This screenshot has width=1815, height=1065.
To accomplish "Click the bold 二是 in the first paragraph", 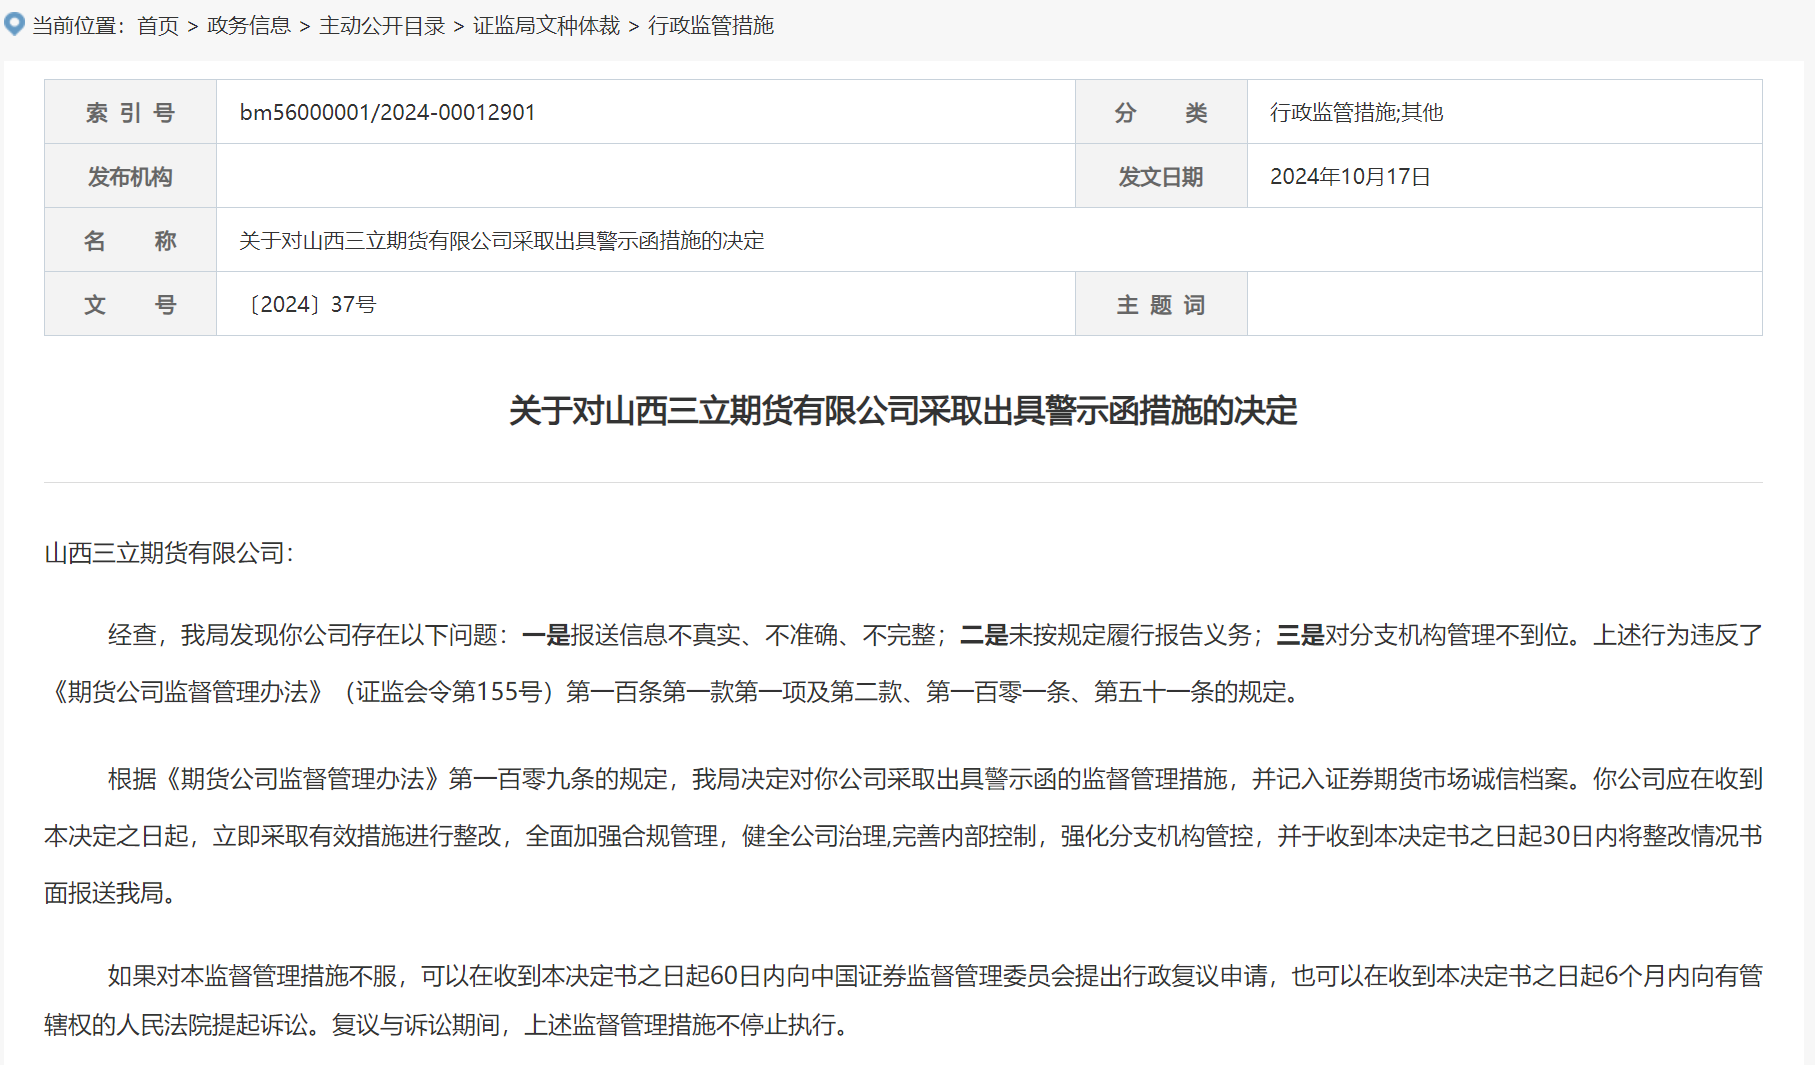I will pos(984,635).
